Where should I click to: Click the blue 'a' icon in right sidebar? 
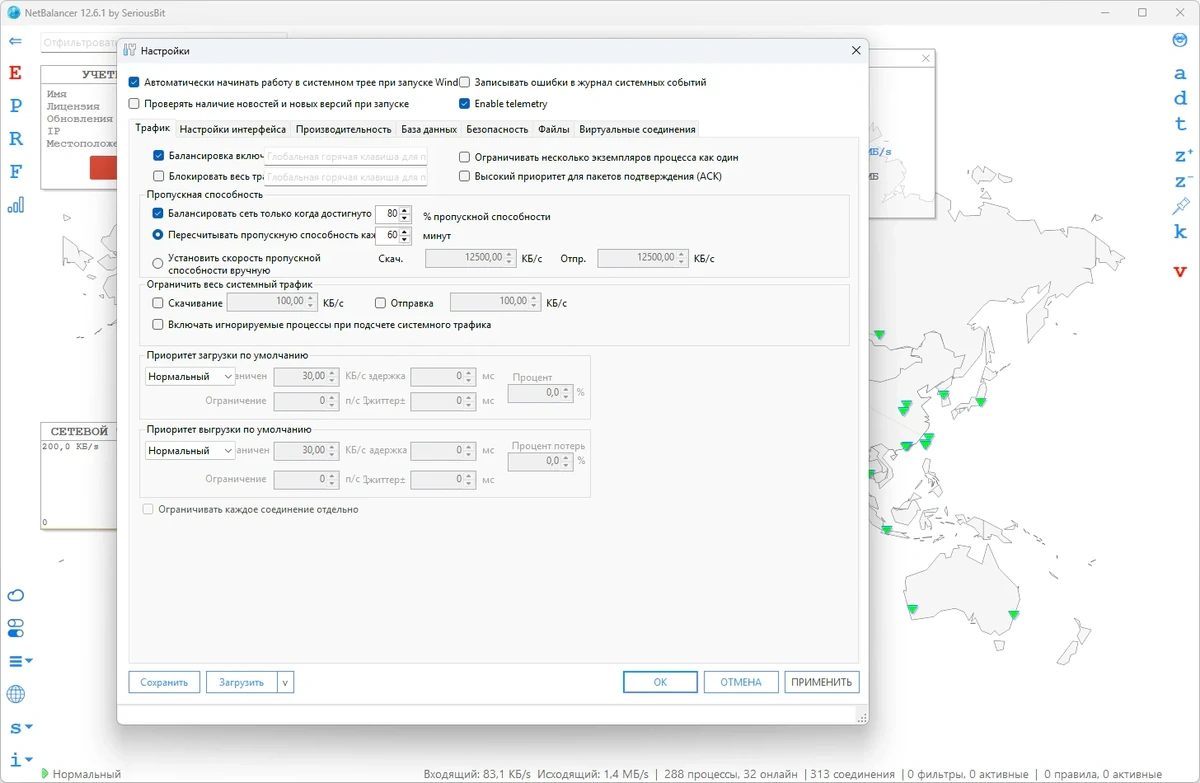tap(1180, 74)
